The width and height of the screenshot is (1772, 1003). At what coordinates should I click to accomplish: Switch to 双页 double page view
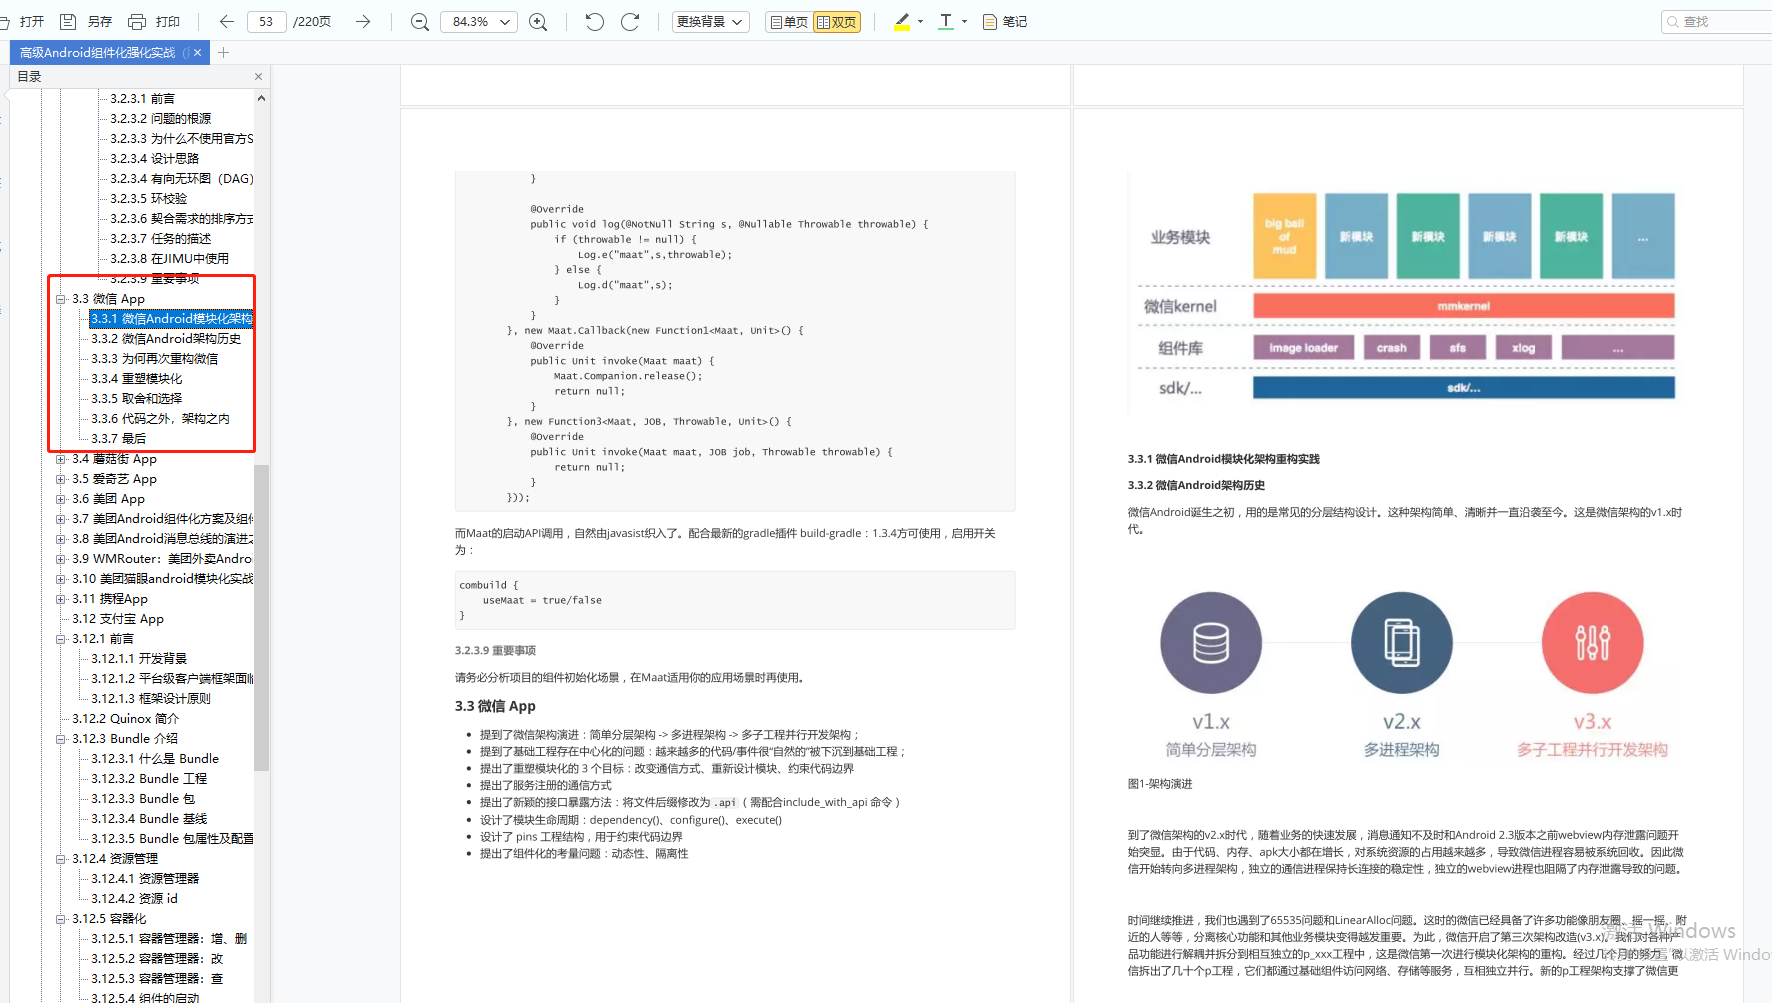[x=837, y=21]
